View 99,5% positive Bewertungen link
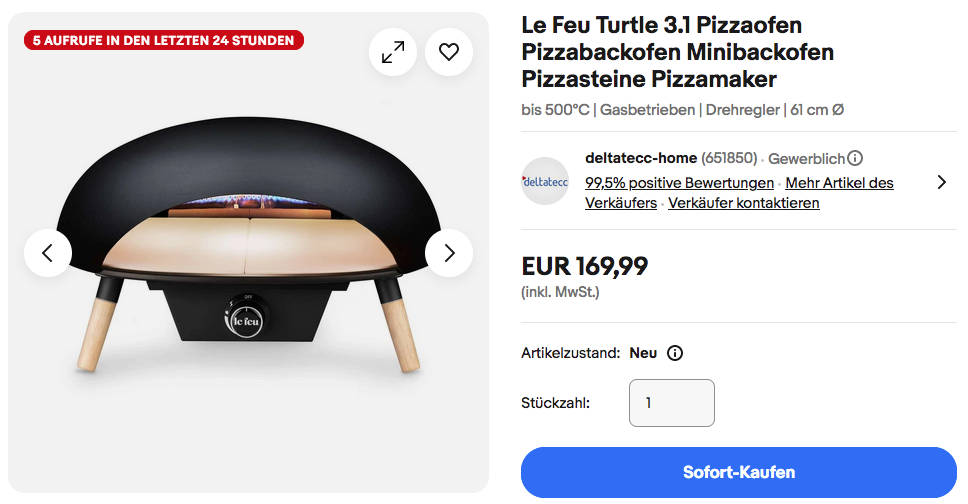968x504 pixels. click(679, 183)
